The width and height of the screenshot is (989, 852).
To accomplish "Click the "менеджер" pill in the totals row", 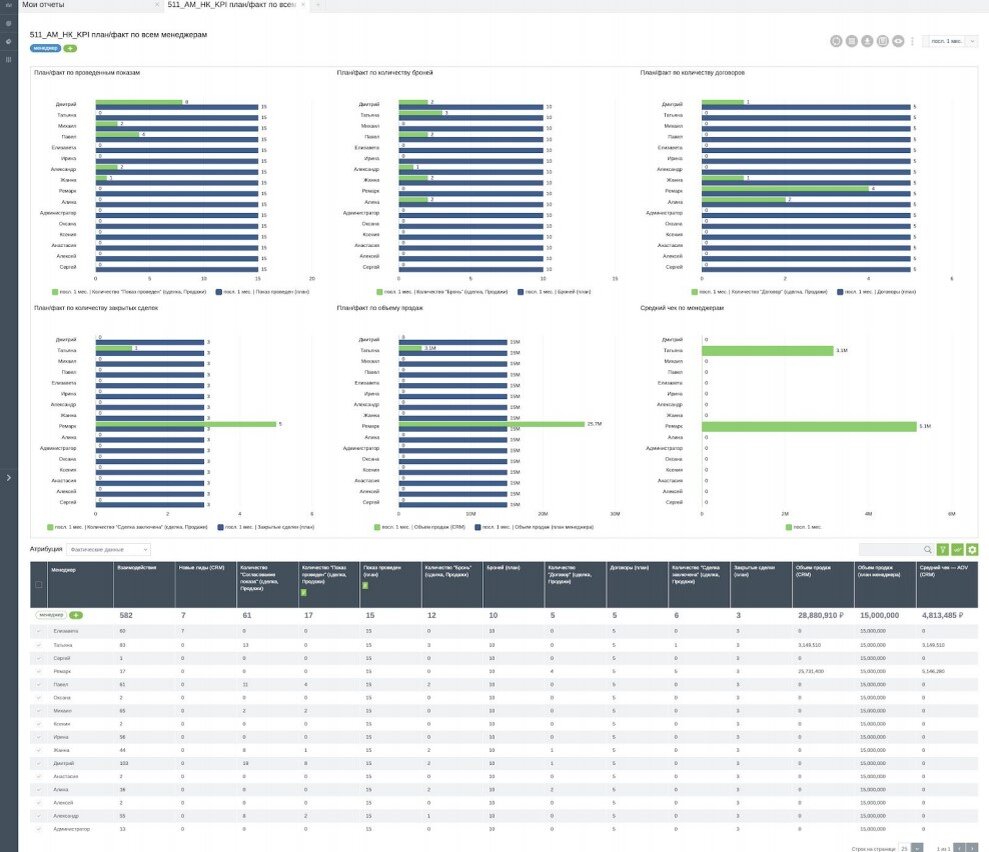I will (50, 615).
